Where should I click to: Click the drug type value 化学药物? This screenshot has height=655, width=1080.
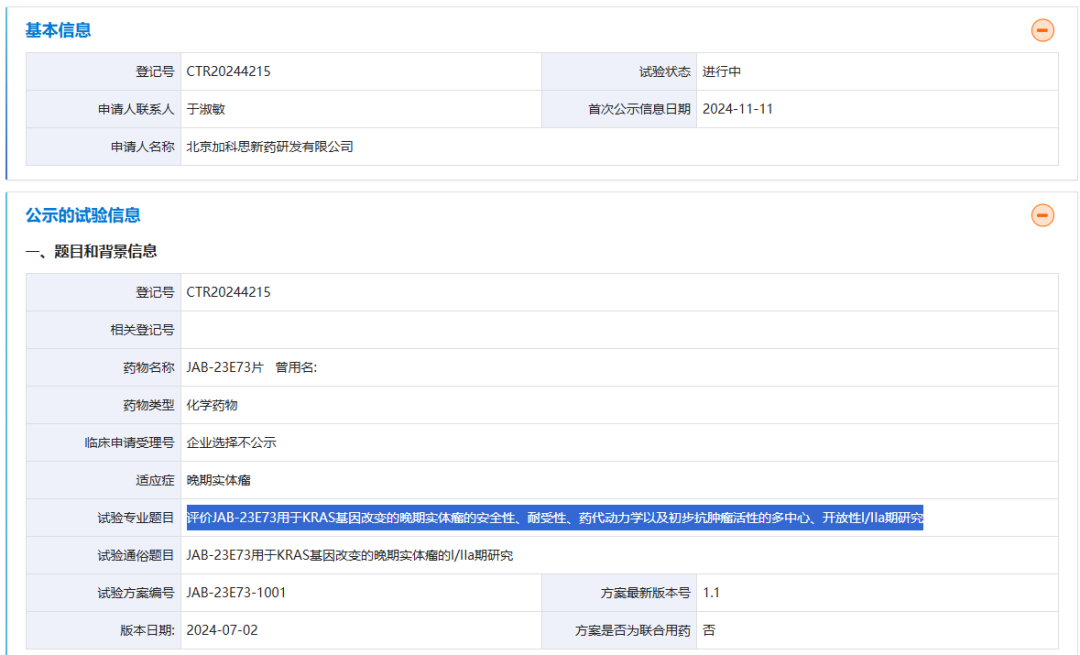pyautogui.click(x=212, y=405)
